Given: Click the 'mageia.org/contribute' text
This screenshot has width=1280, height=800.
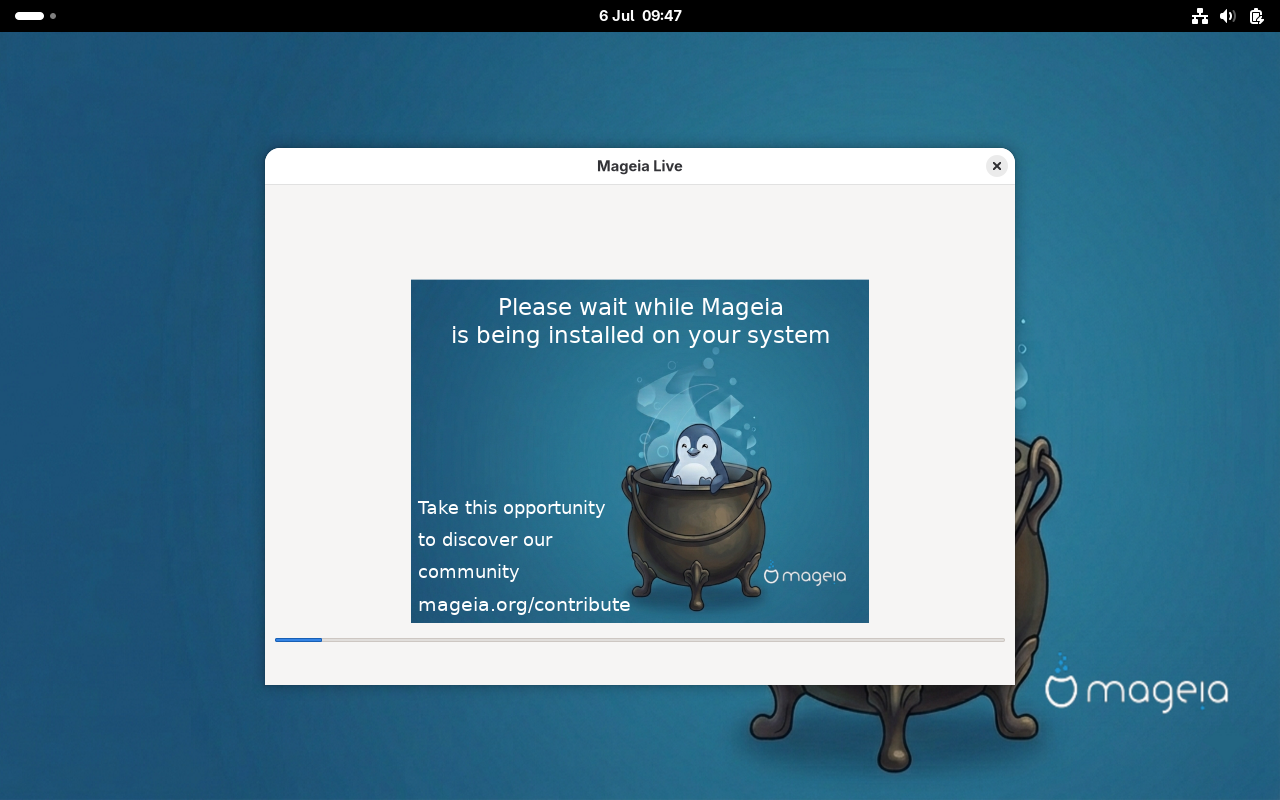Looking at the screenshot, I should [x=524, y=604].
